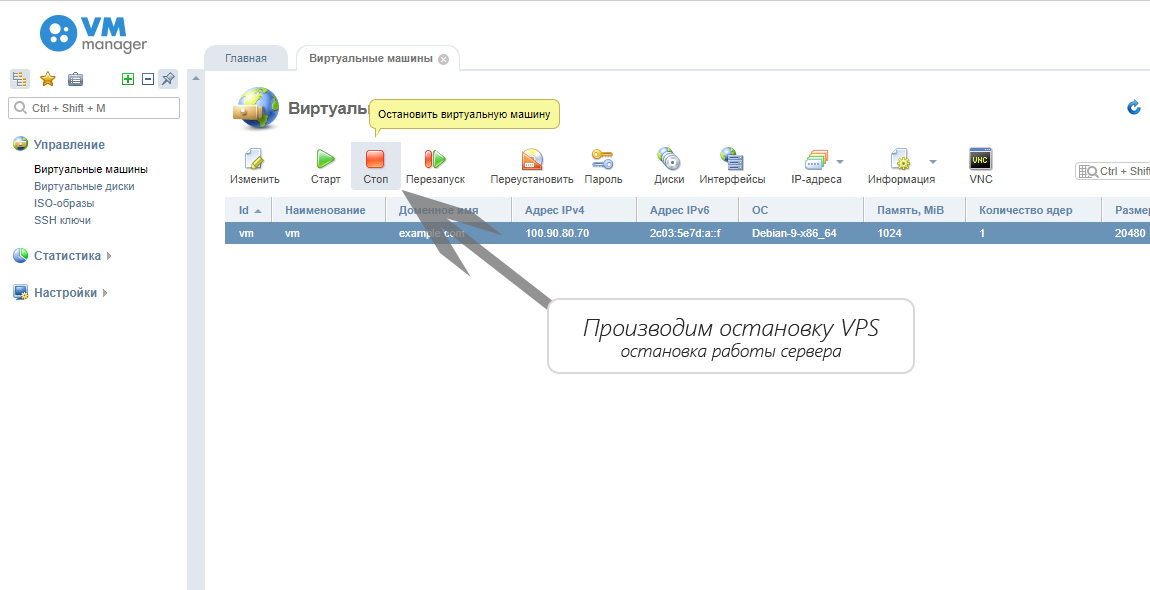The width and height of the screenshot is (1150, 590).
Task: Open favorites with the star icon
Action: pos(48,79)
